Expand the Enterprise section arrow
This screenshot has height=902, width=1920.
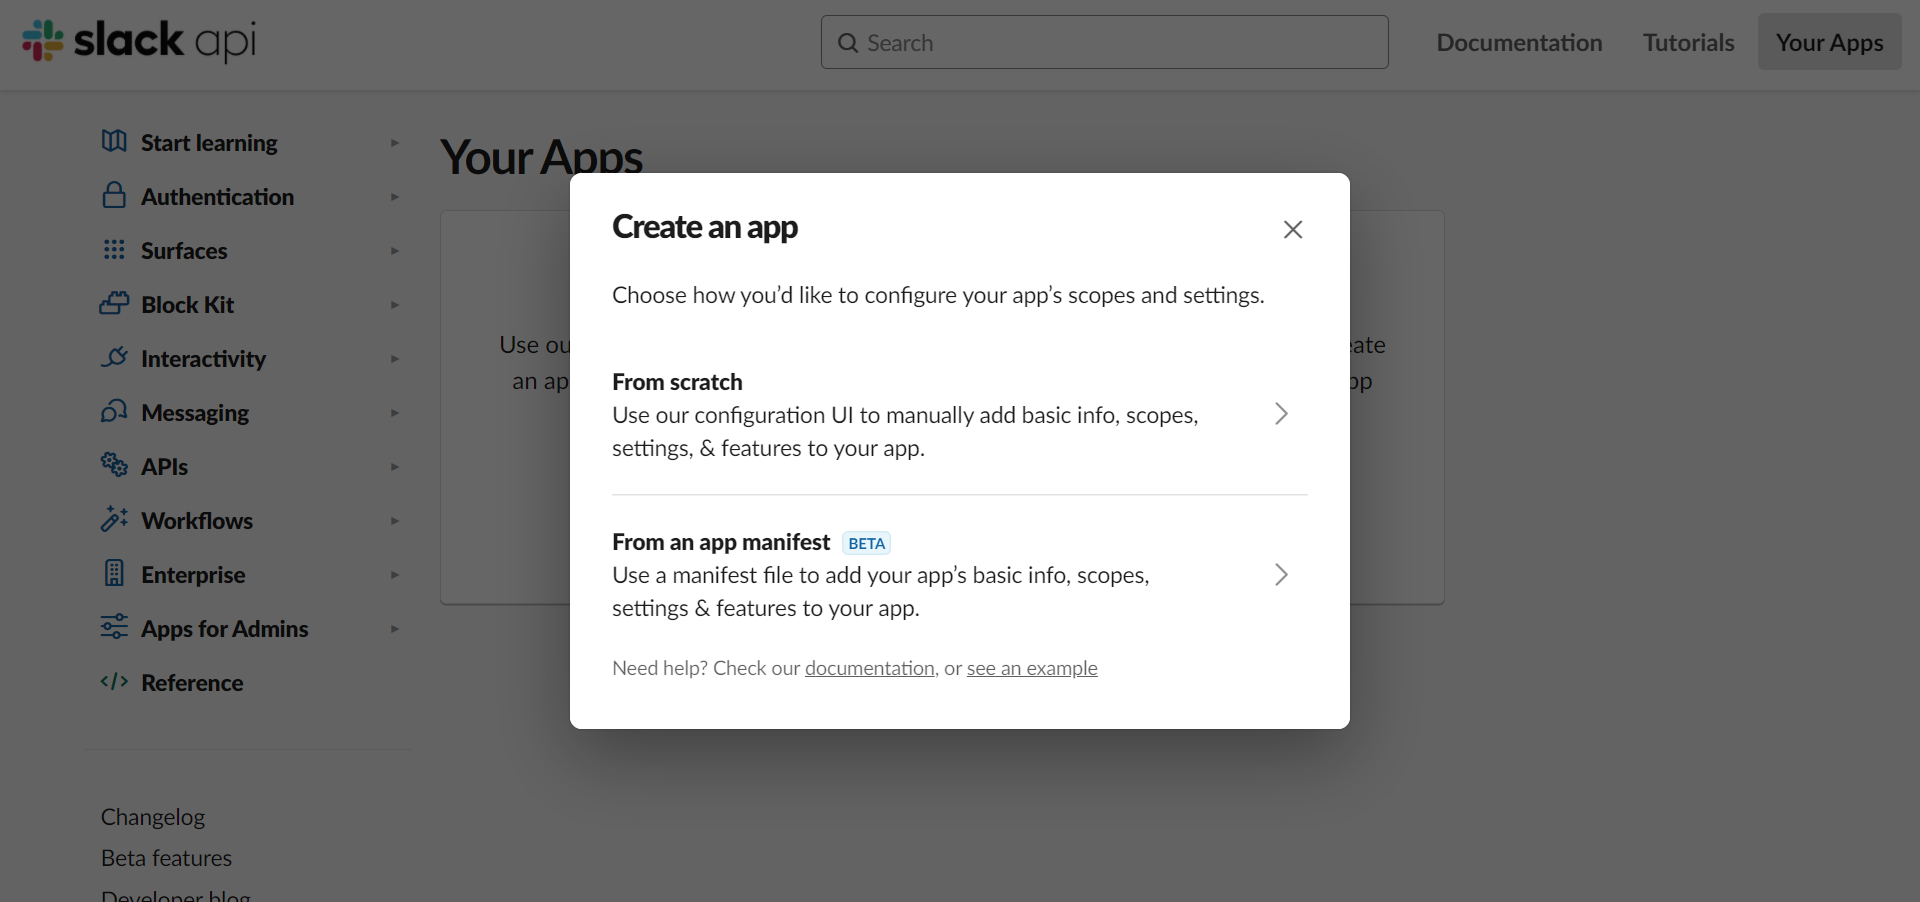[x=395, y=575]
